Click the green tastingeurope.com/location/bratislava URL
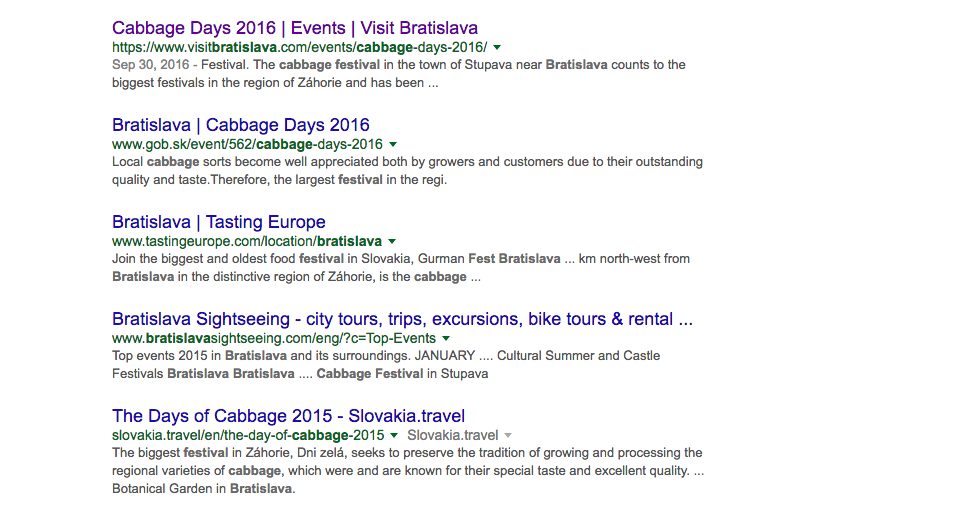This screenshot has width=958, height=514. tap(247, 241)
